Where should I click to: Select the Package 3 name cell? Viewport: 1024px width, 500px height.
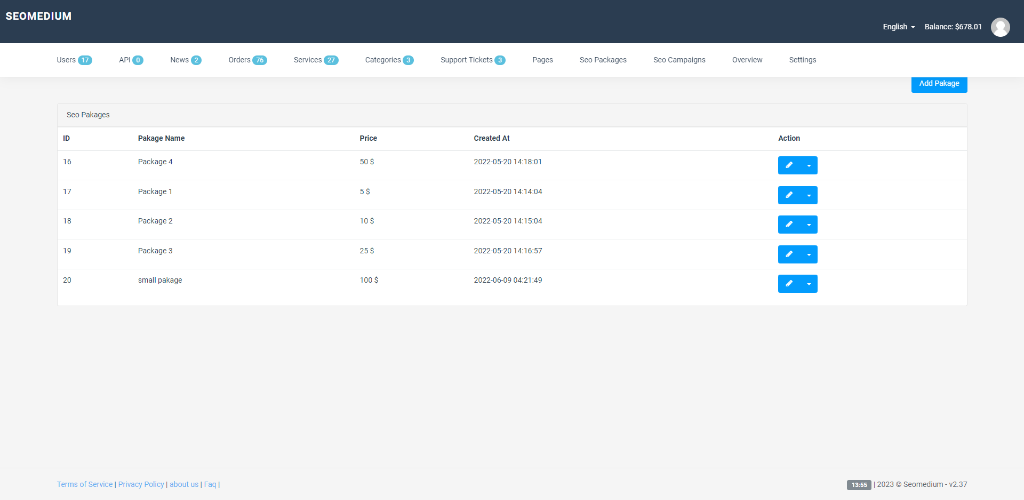pos(155,251)
